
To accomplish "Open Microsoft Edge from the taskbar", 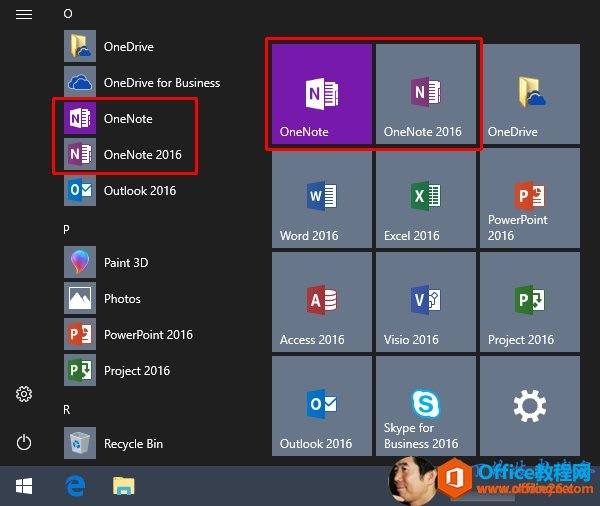I will [x=75, y=486].
